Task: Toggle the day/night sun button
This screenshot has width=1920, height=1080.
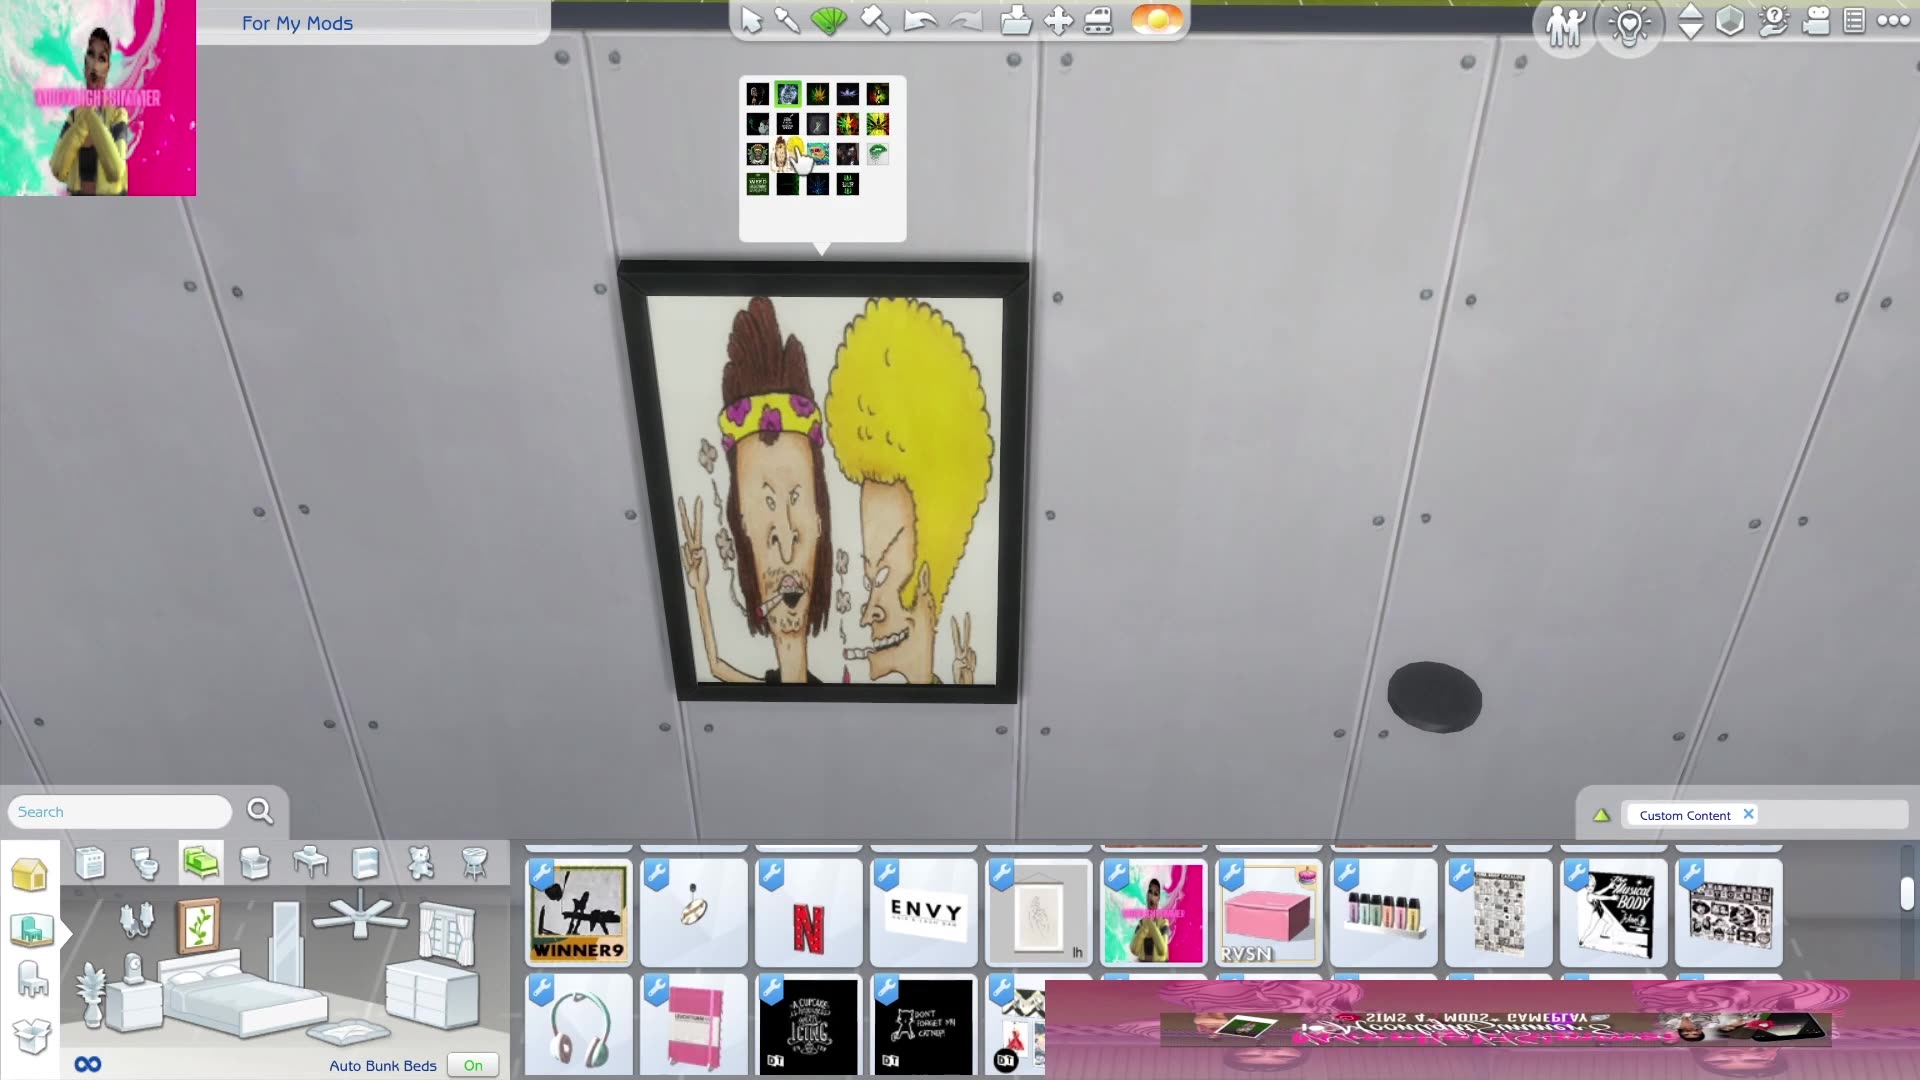Action: [1157, 18]
